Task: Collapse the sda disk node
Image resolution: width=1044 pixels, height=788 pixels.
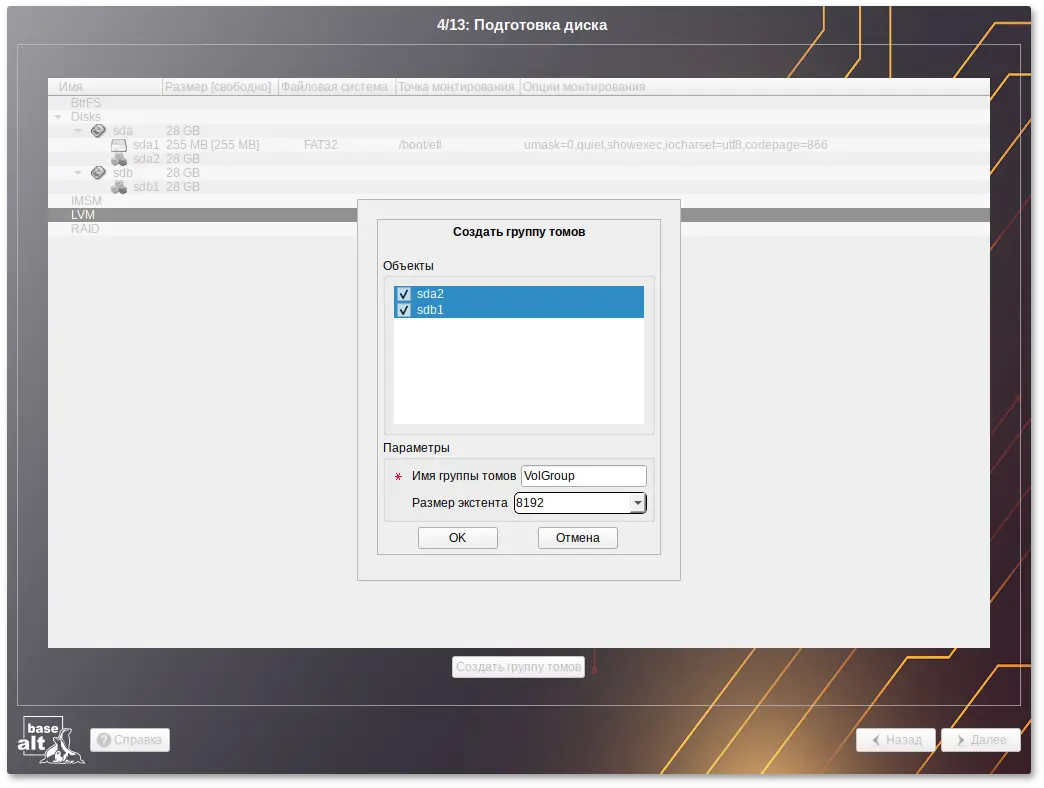Action: click(x=78, y=131)
